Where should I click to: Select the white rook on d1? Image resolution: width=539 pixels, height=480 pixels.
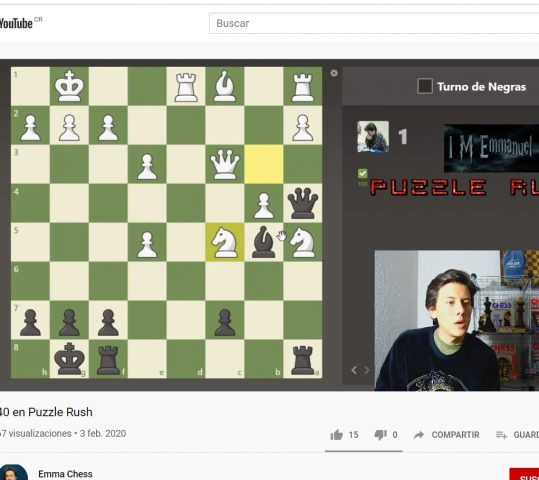186,87
